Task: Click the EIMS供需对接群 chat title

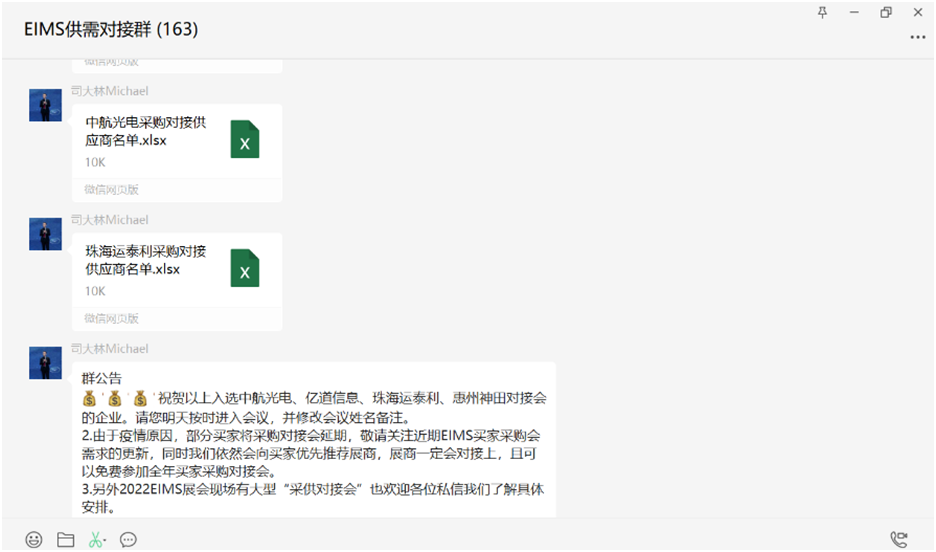Action: (111, 29)
